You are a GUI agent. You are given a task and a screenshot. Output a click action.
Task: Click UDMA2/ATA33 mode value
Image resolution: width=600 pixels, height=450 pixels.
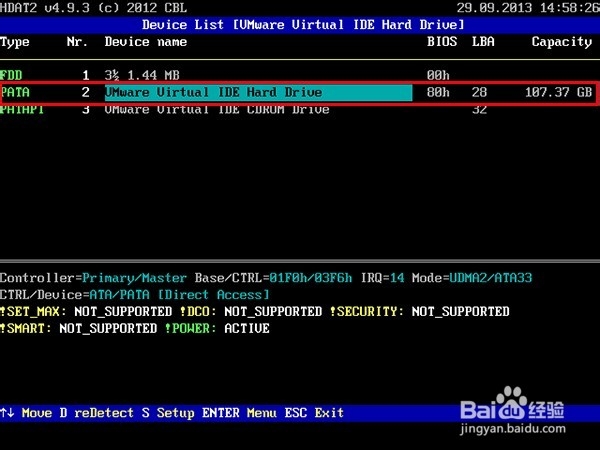(491, 278)
